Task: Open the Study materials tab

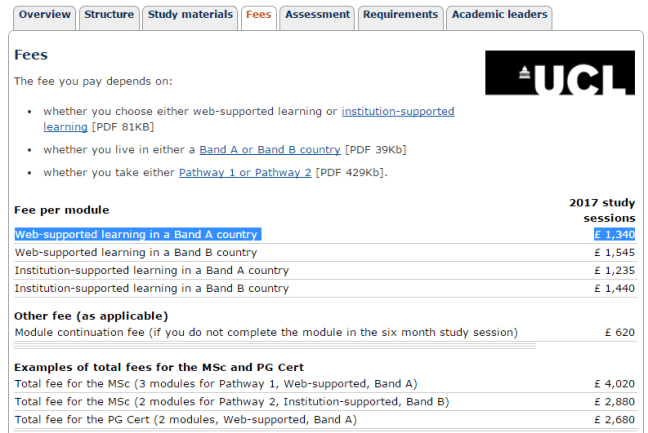Action: coord(190,15)
